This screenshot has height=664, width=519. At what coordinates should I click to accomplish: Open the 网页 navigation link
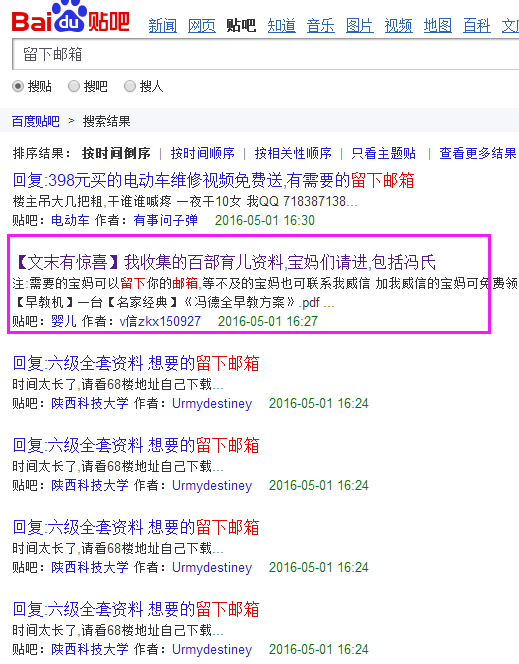point(202,26)
